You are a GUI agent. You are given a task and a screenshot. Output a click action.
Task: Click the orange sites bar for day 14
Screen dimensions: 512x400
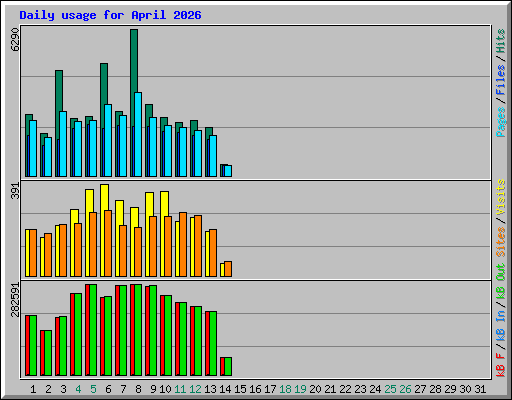click(x=228, y=269)
